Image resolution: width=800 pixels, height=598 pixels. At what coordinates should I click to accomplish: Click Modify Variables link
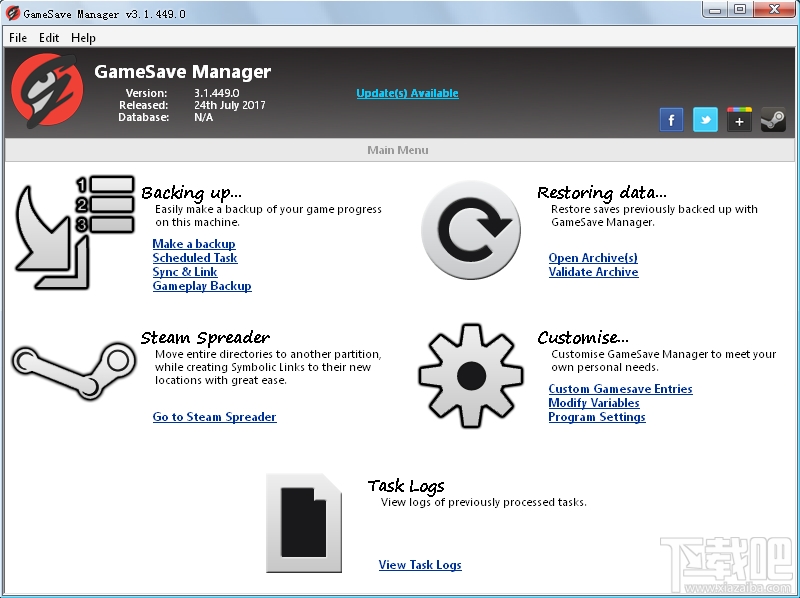coord(594,403)
